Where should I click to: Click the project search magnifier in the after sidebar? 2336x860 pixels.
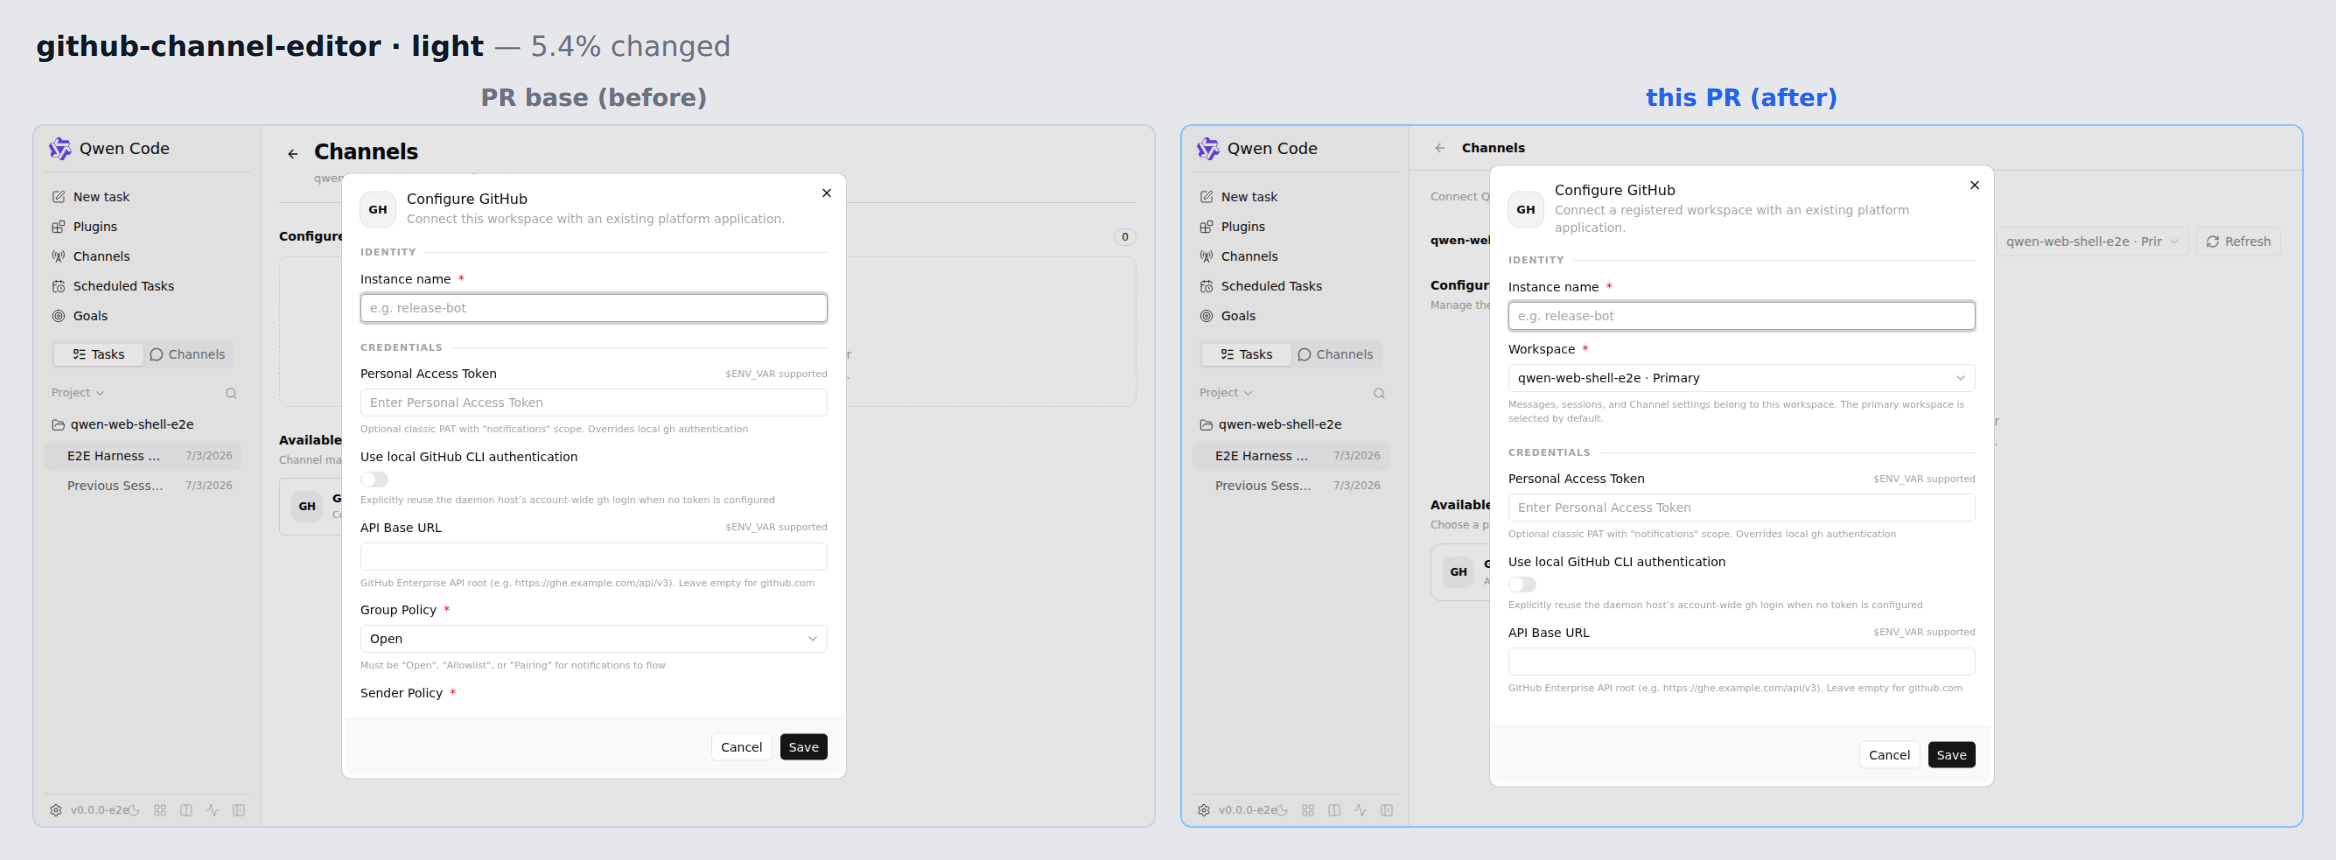[1379, 393]
